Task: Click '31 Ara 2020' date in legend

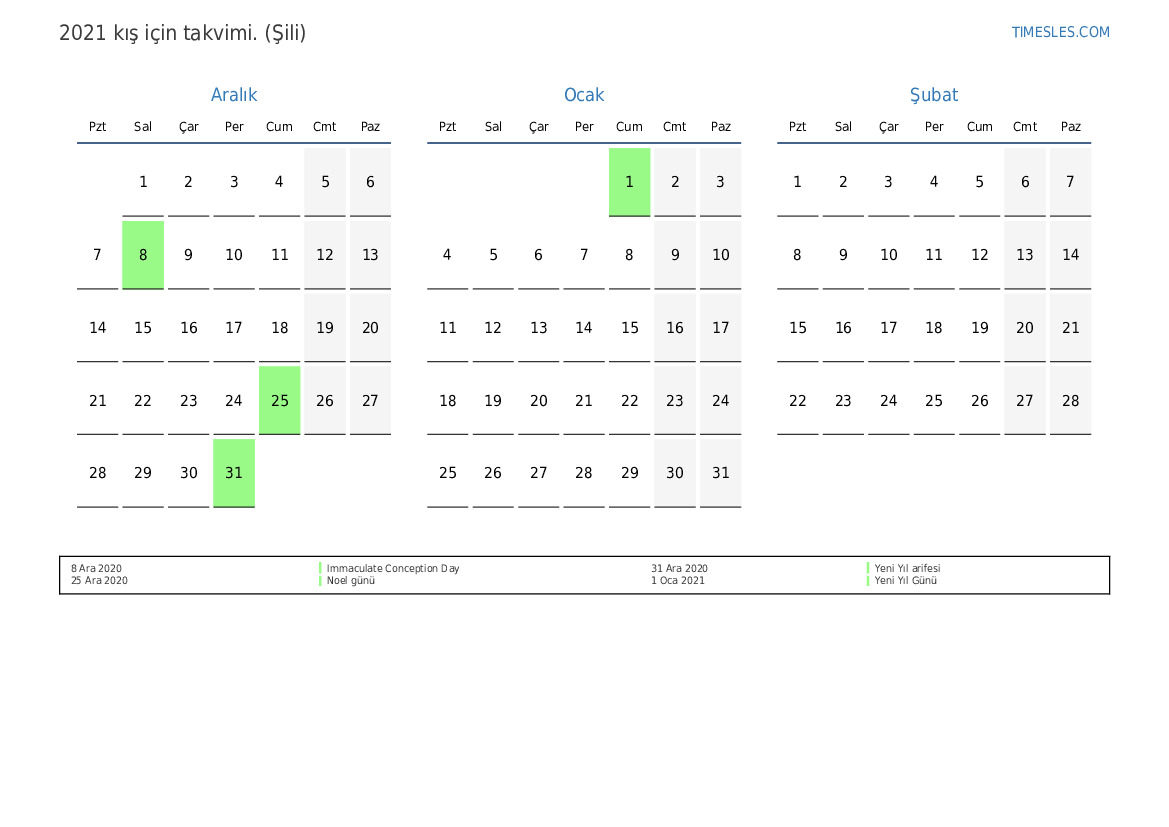Action: [679, 568]
